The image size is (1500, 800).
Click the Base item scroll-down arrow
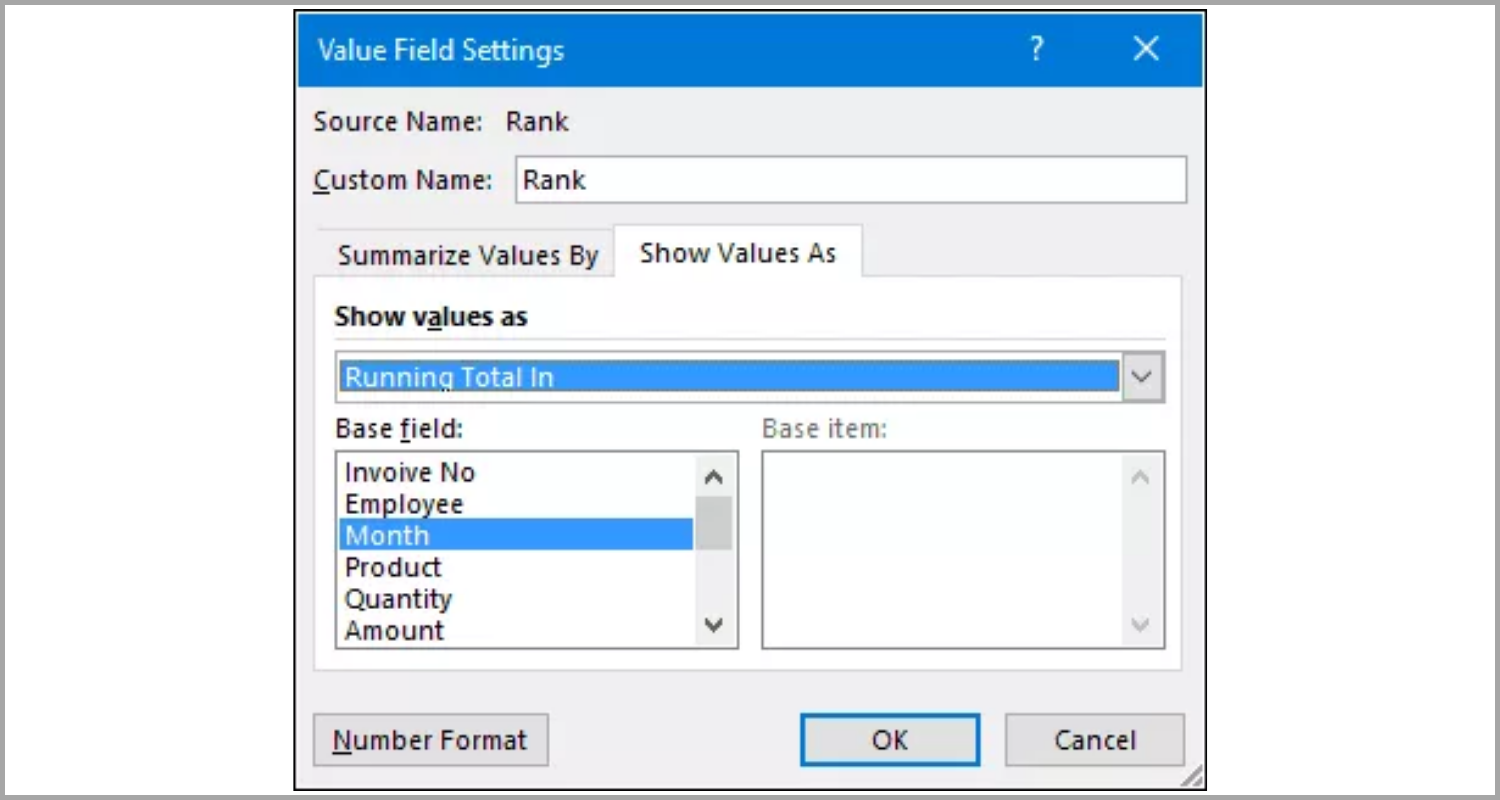[x=1140, y=622]
